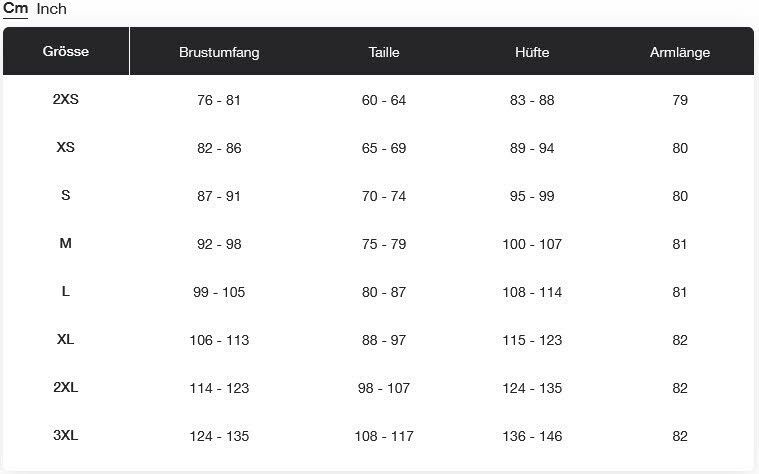759x474 pixels.
Task: Switch to the Inch tab
Action: (51, 9)
